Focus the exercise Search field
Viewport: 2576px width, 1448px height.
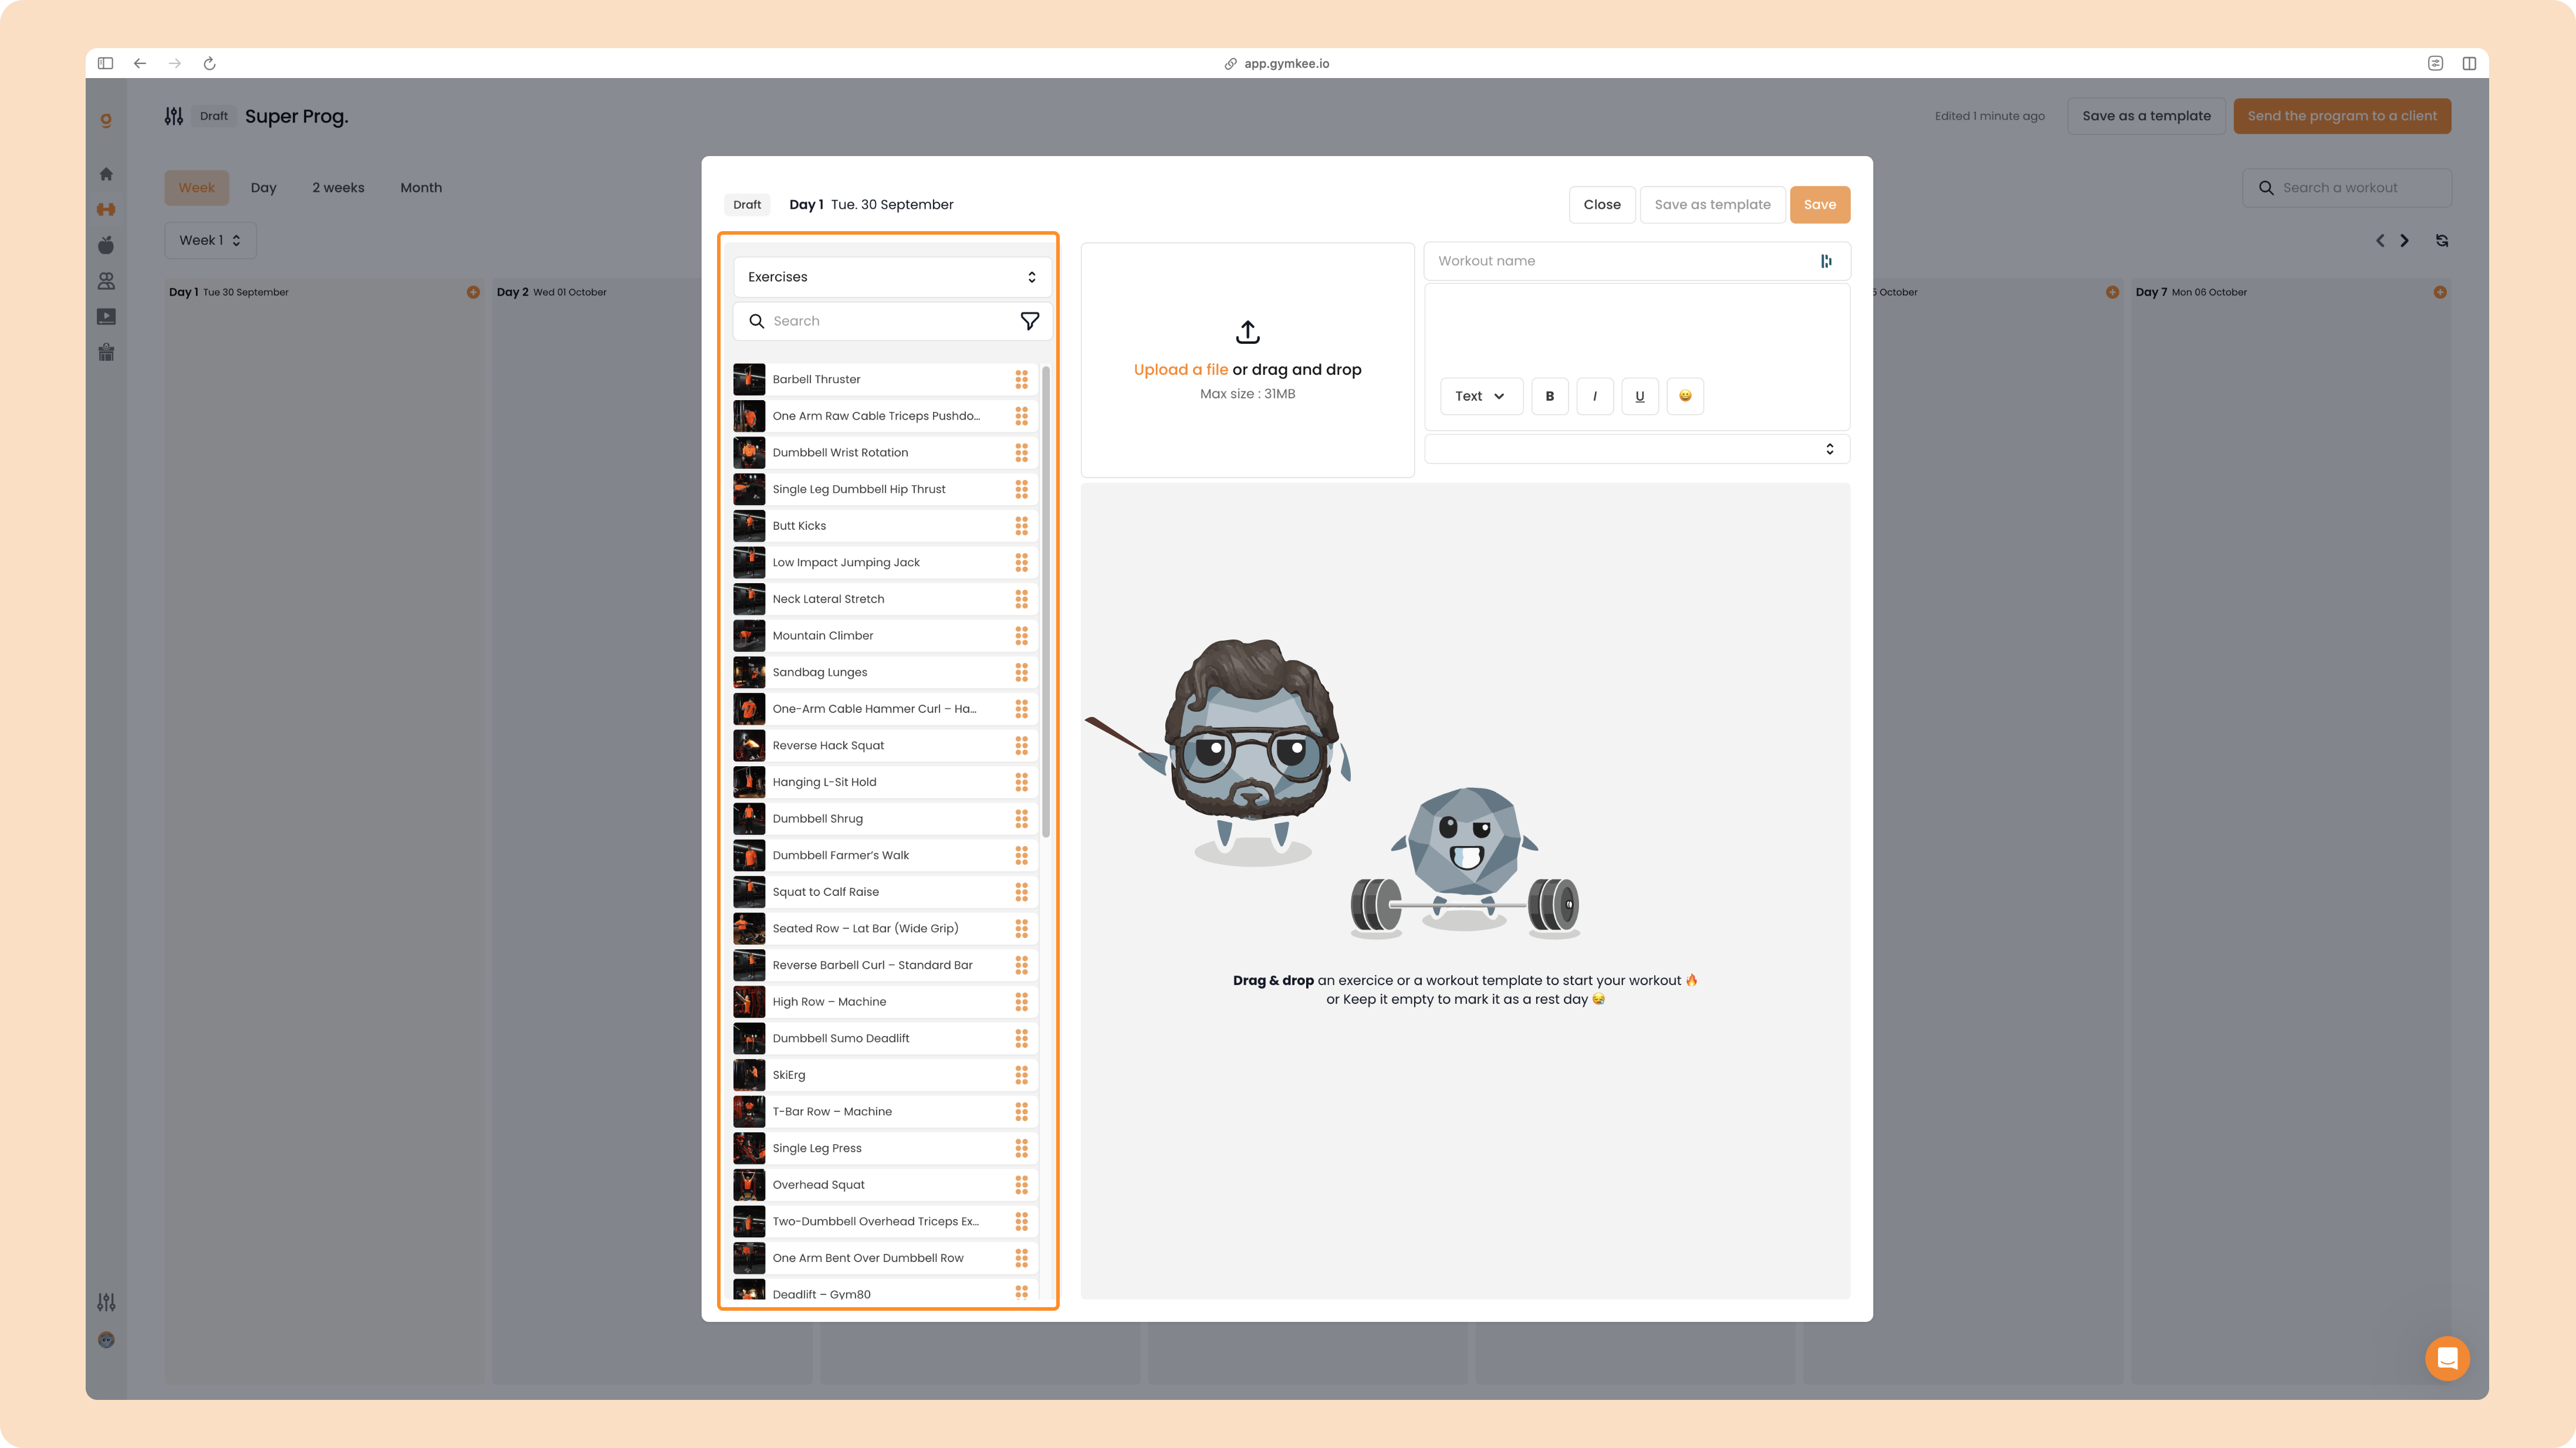coord(892,321)
